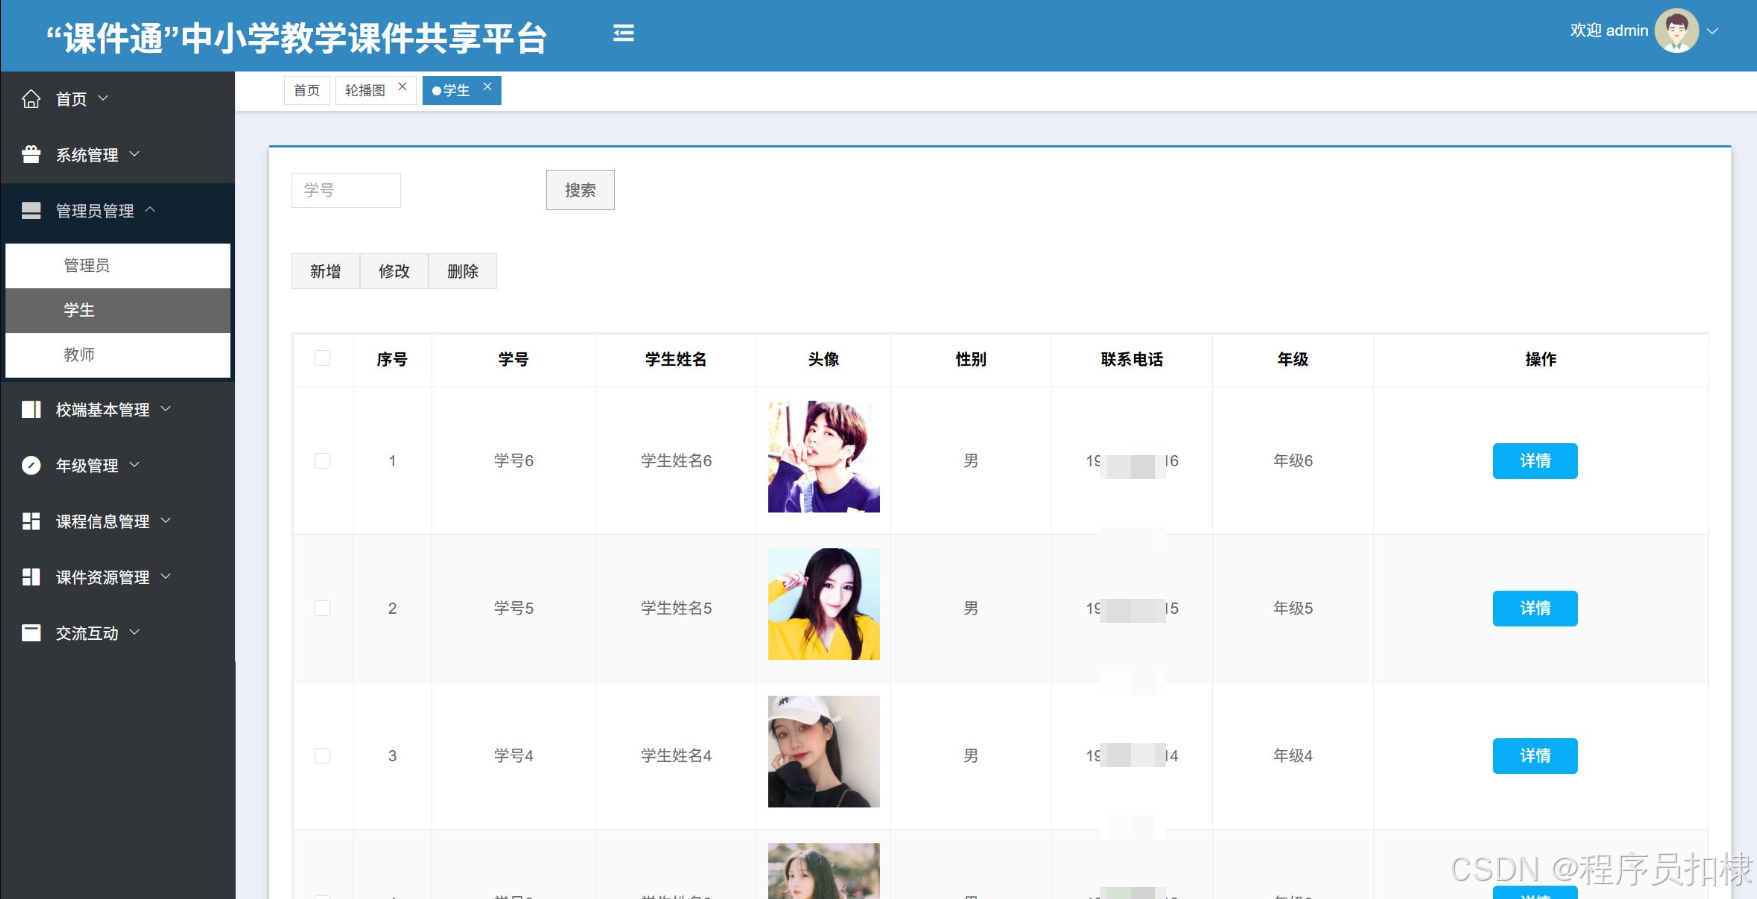Select the 教师 submenu item
Viewport: 1757px width, 899px height.
tap(118, 355)
